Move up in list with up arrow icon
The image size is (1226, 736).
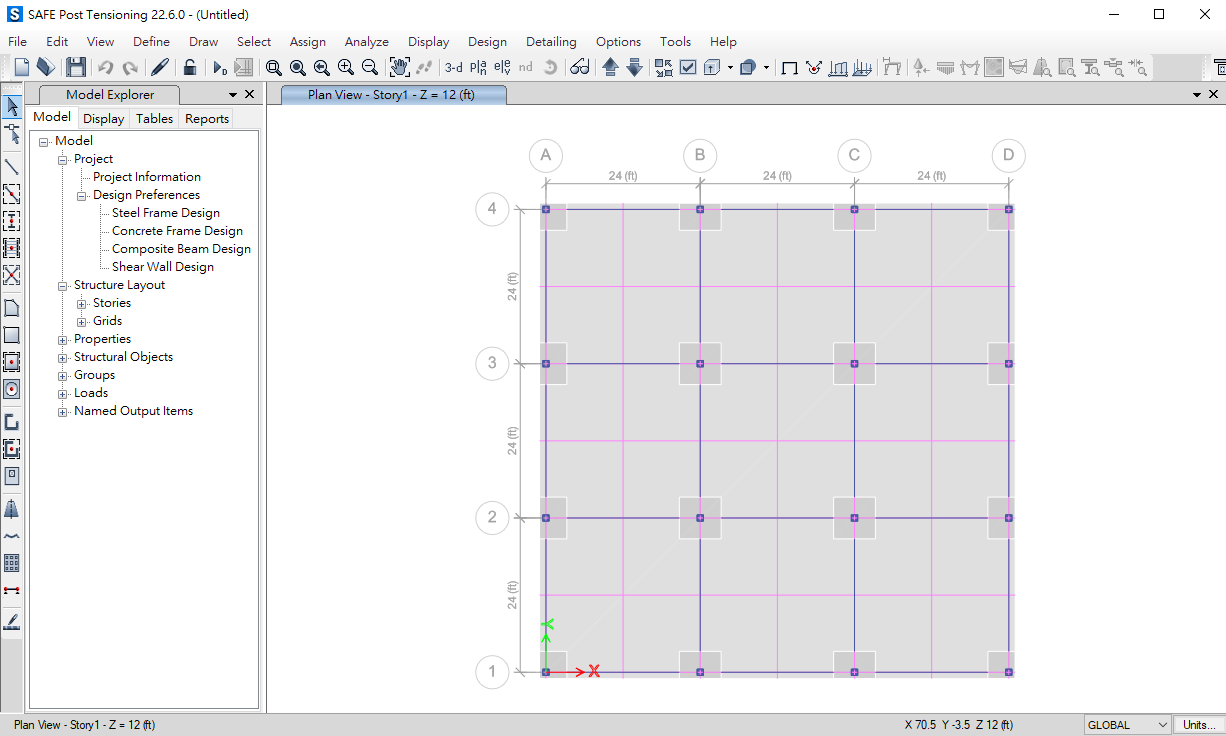(x=610, y=67)
